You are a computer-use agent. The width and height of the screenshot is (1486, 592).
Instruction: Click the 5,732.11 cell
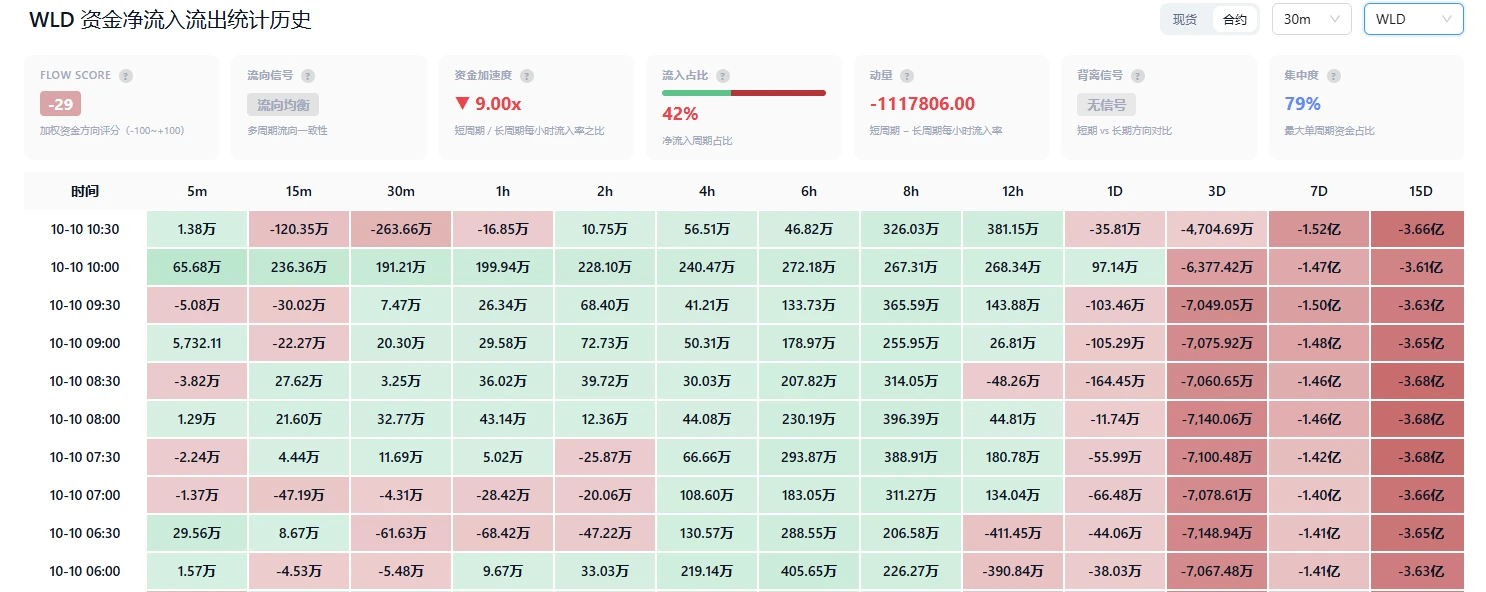[197, 343]
